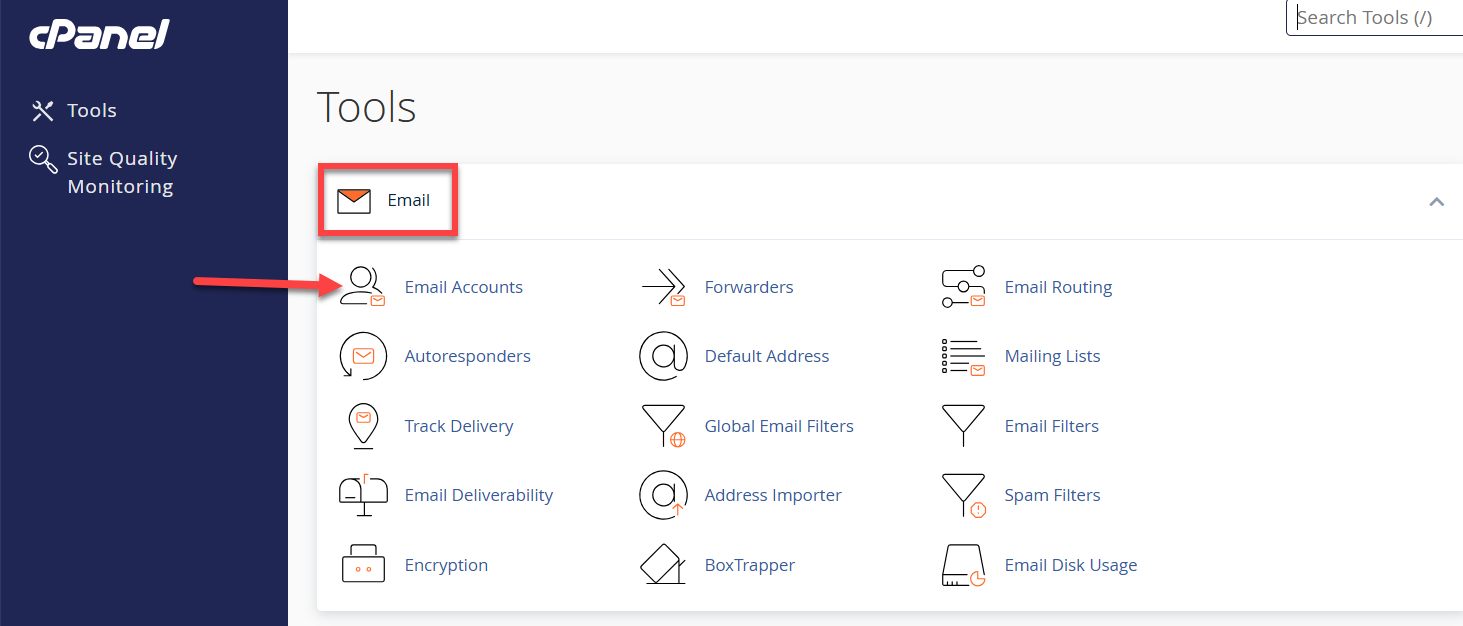
Task: Open the Email Filters link
Action: 1052,426
